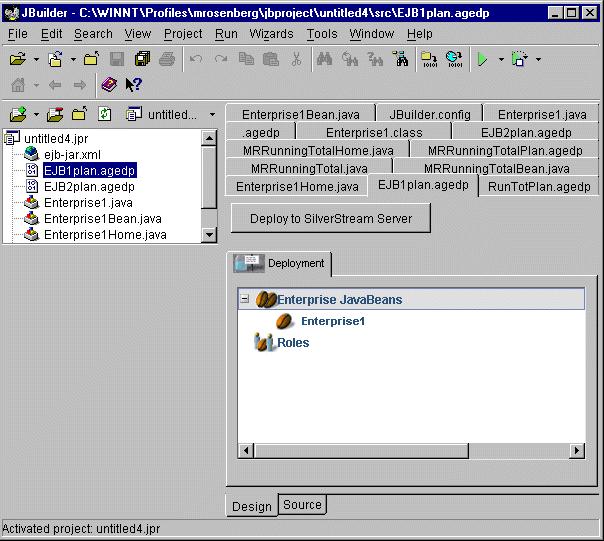Viewport: 604px width, 541px height.
Task: Open dropdown arrow beside Reopen icon
Action: (x=73, y=59)
